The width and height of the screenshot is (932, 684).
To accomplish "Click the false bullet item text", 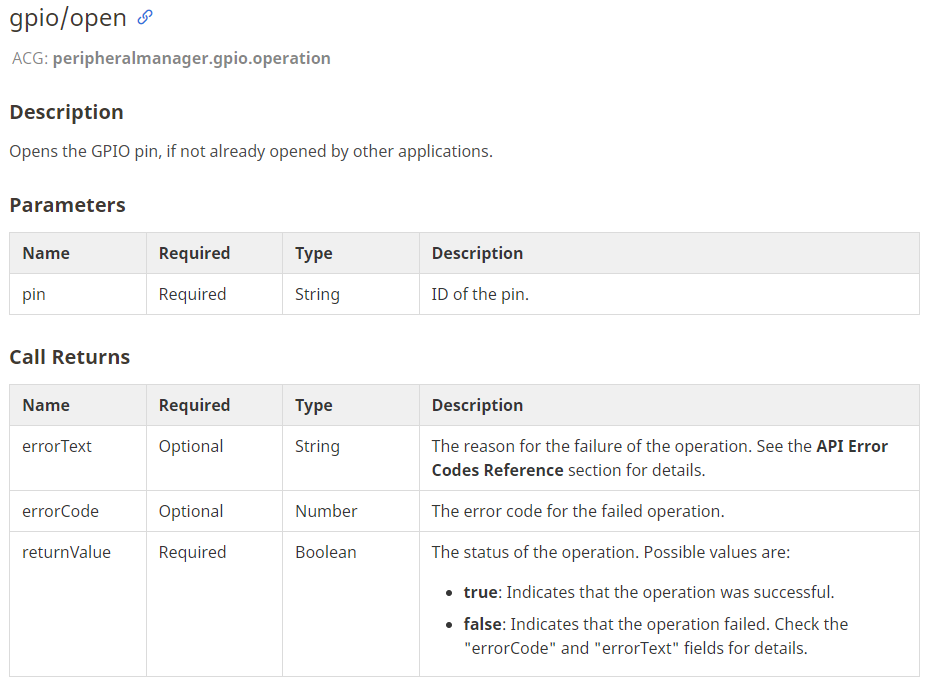I will pyautogui.click(x=656, y=636).
